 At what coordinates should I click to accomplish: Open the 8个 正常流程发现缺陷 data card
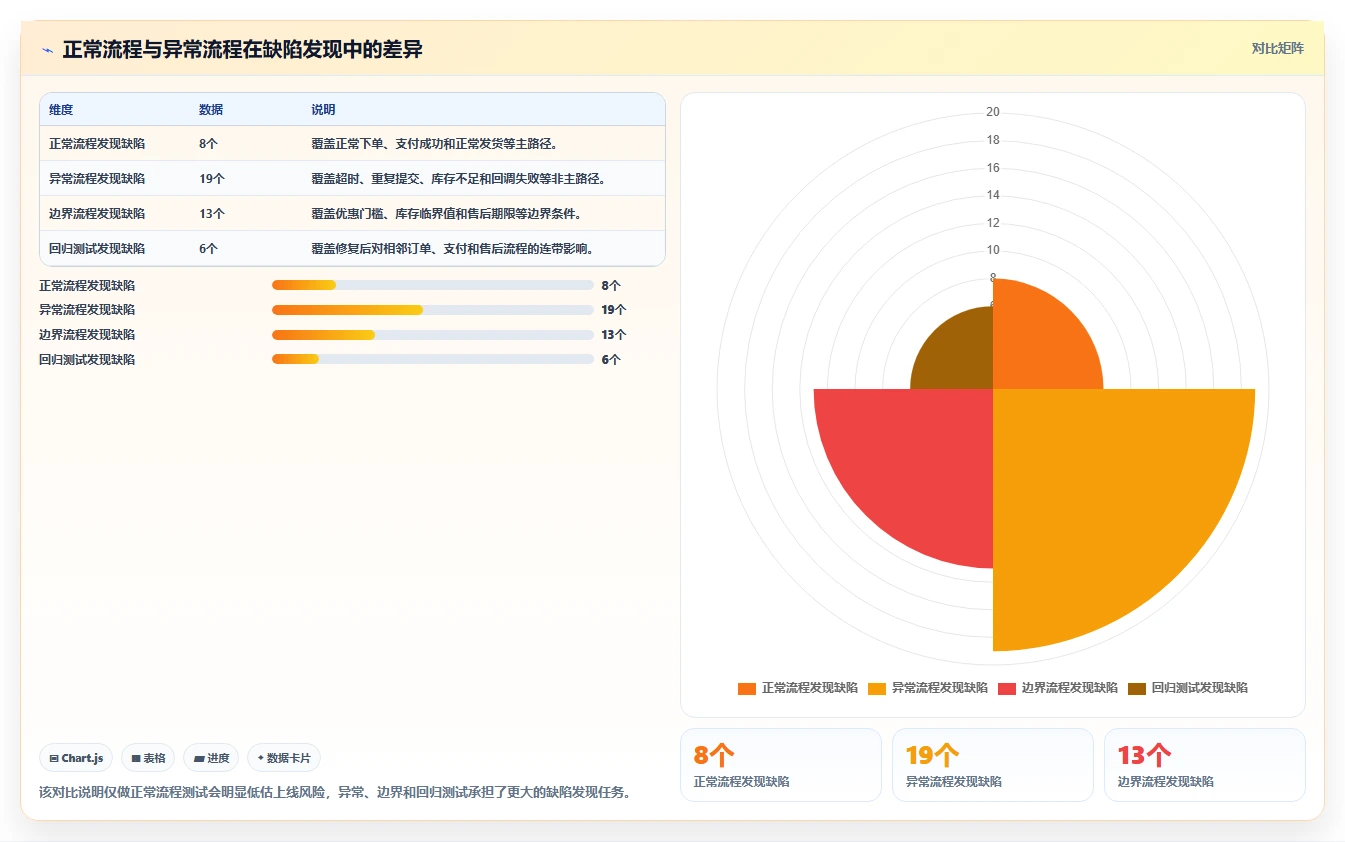(x=780, y=765)
